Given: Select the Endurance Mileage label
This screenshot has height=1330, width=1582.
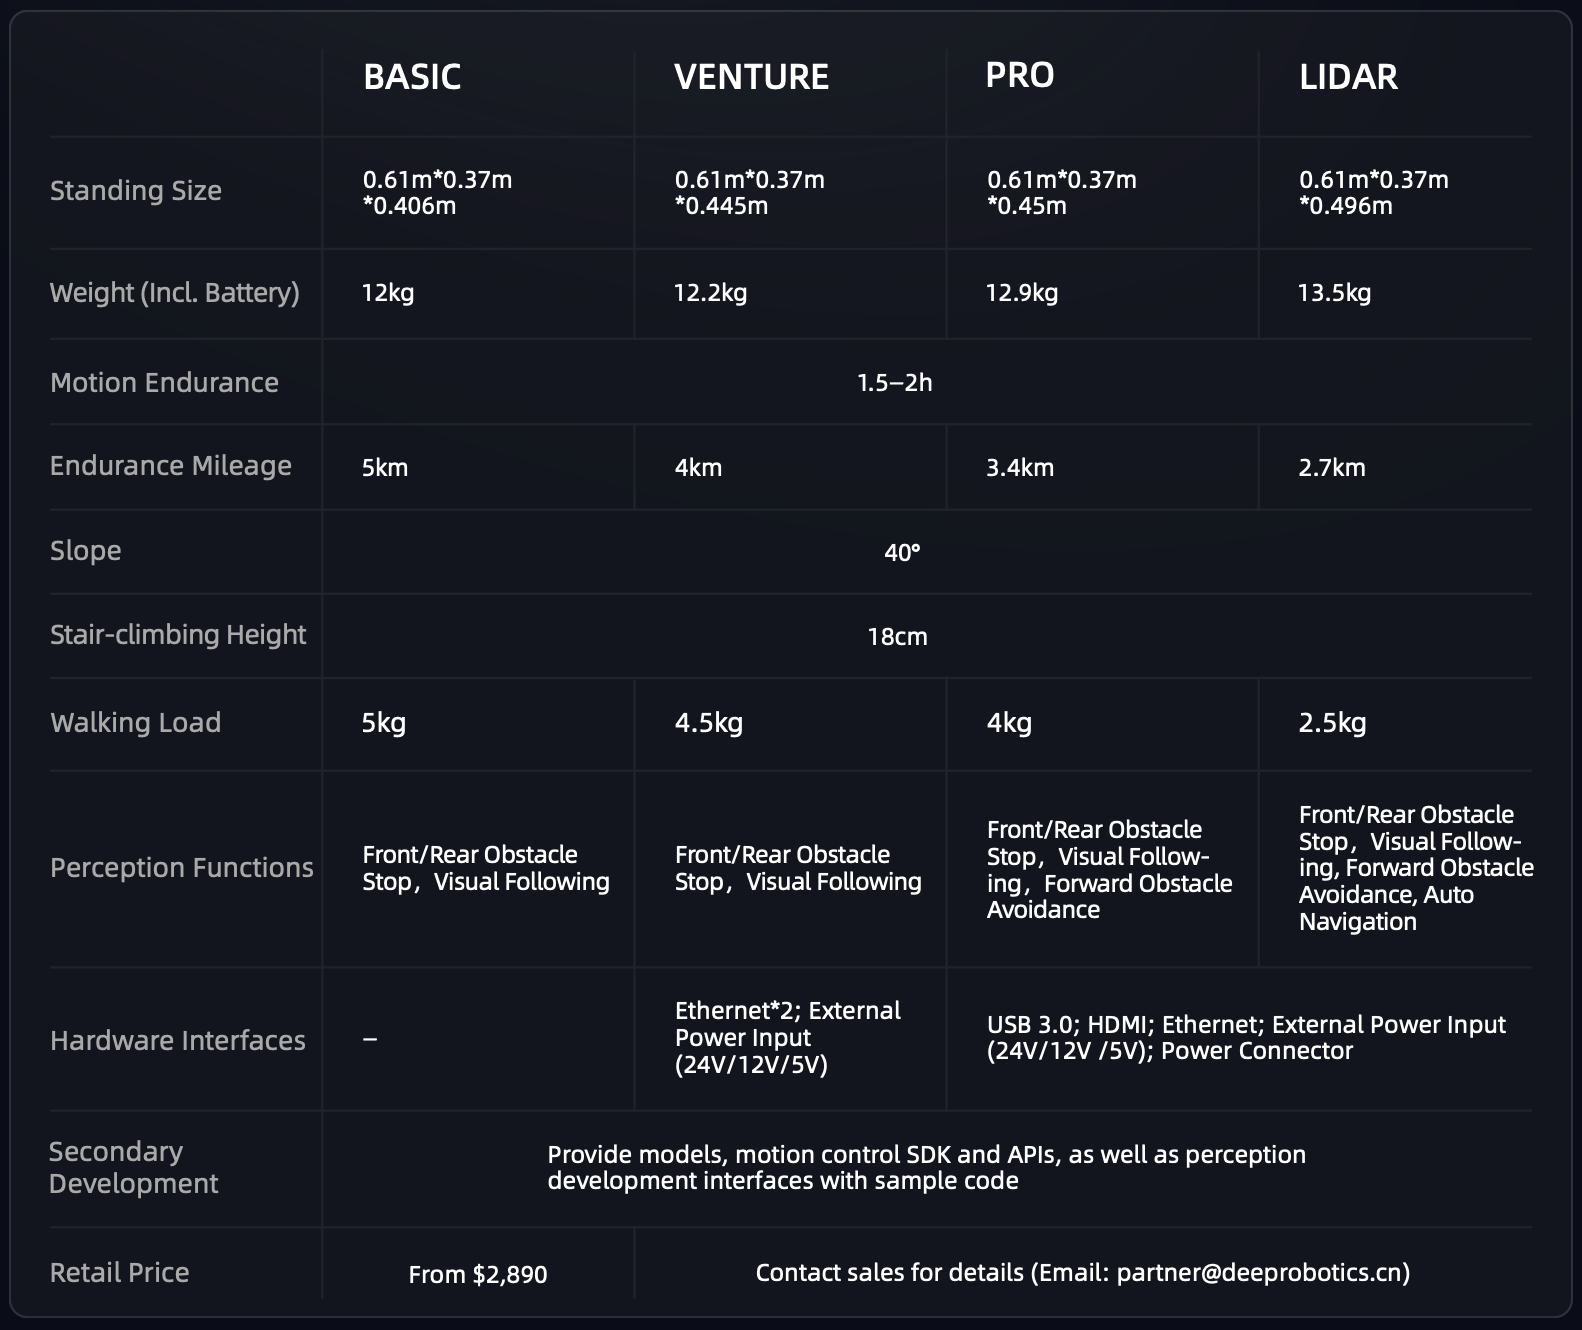Looking at the screenshot, I should pyautogui.click(x=171, y=466).
